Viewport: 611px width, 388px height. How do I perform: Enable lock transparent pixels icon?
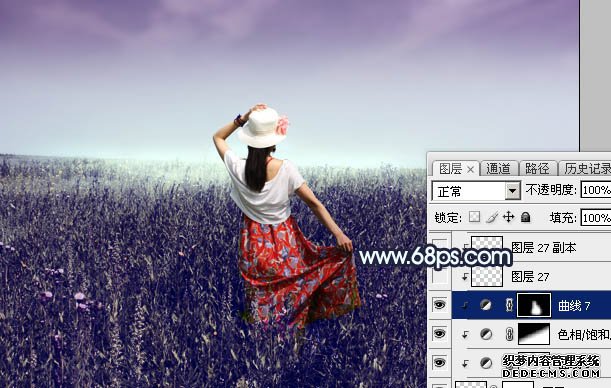(x=474, y=217)
